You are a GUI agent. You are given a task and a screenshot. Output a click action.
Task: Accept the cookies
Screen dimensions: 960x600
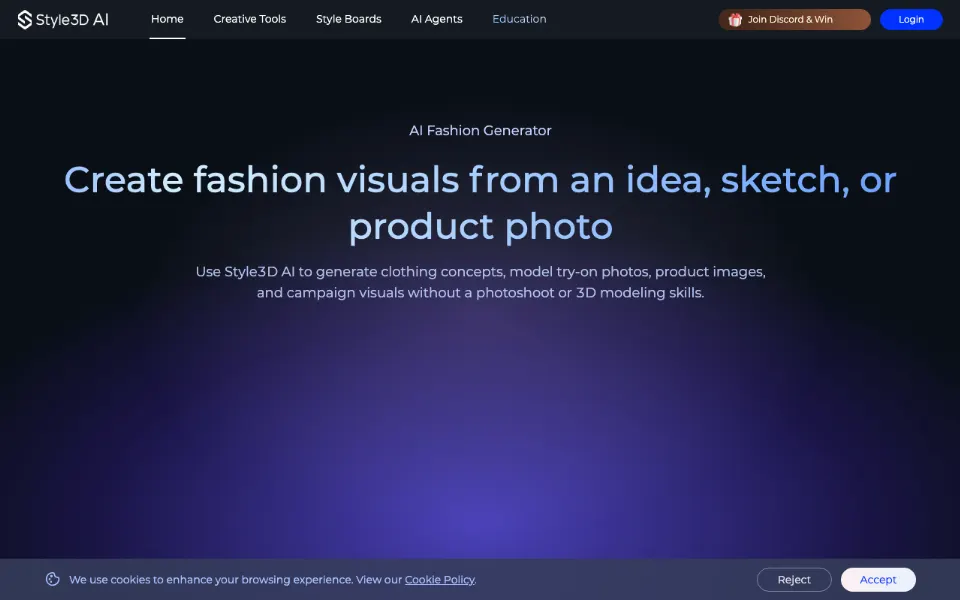pyautogui.click(x=878, y=580)
